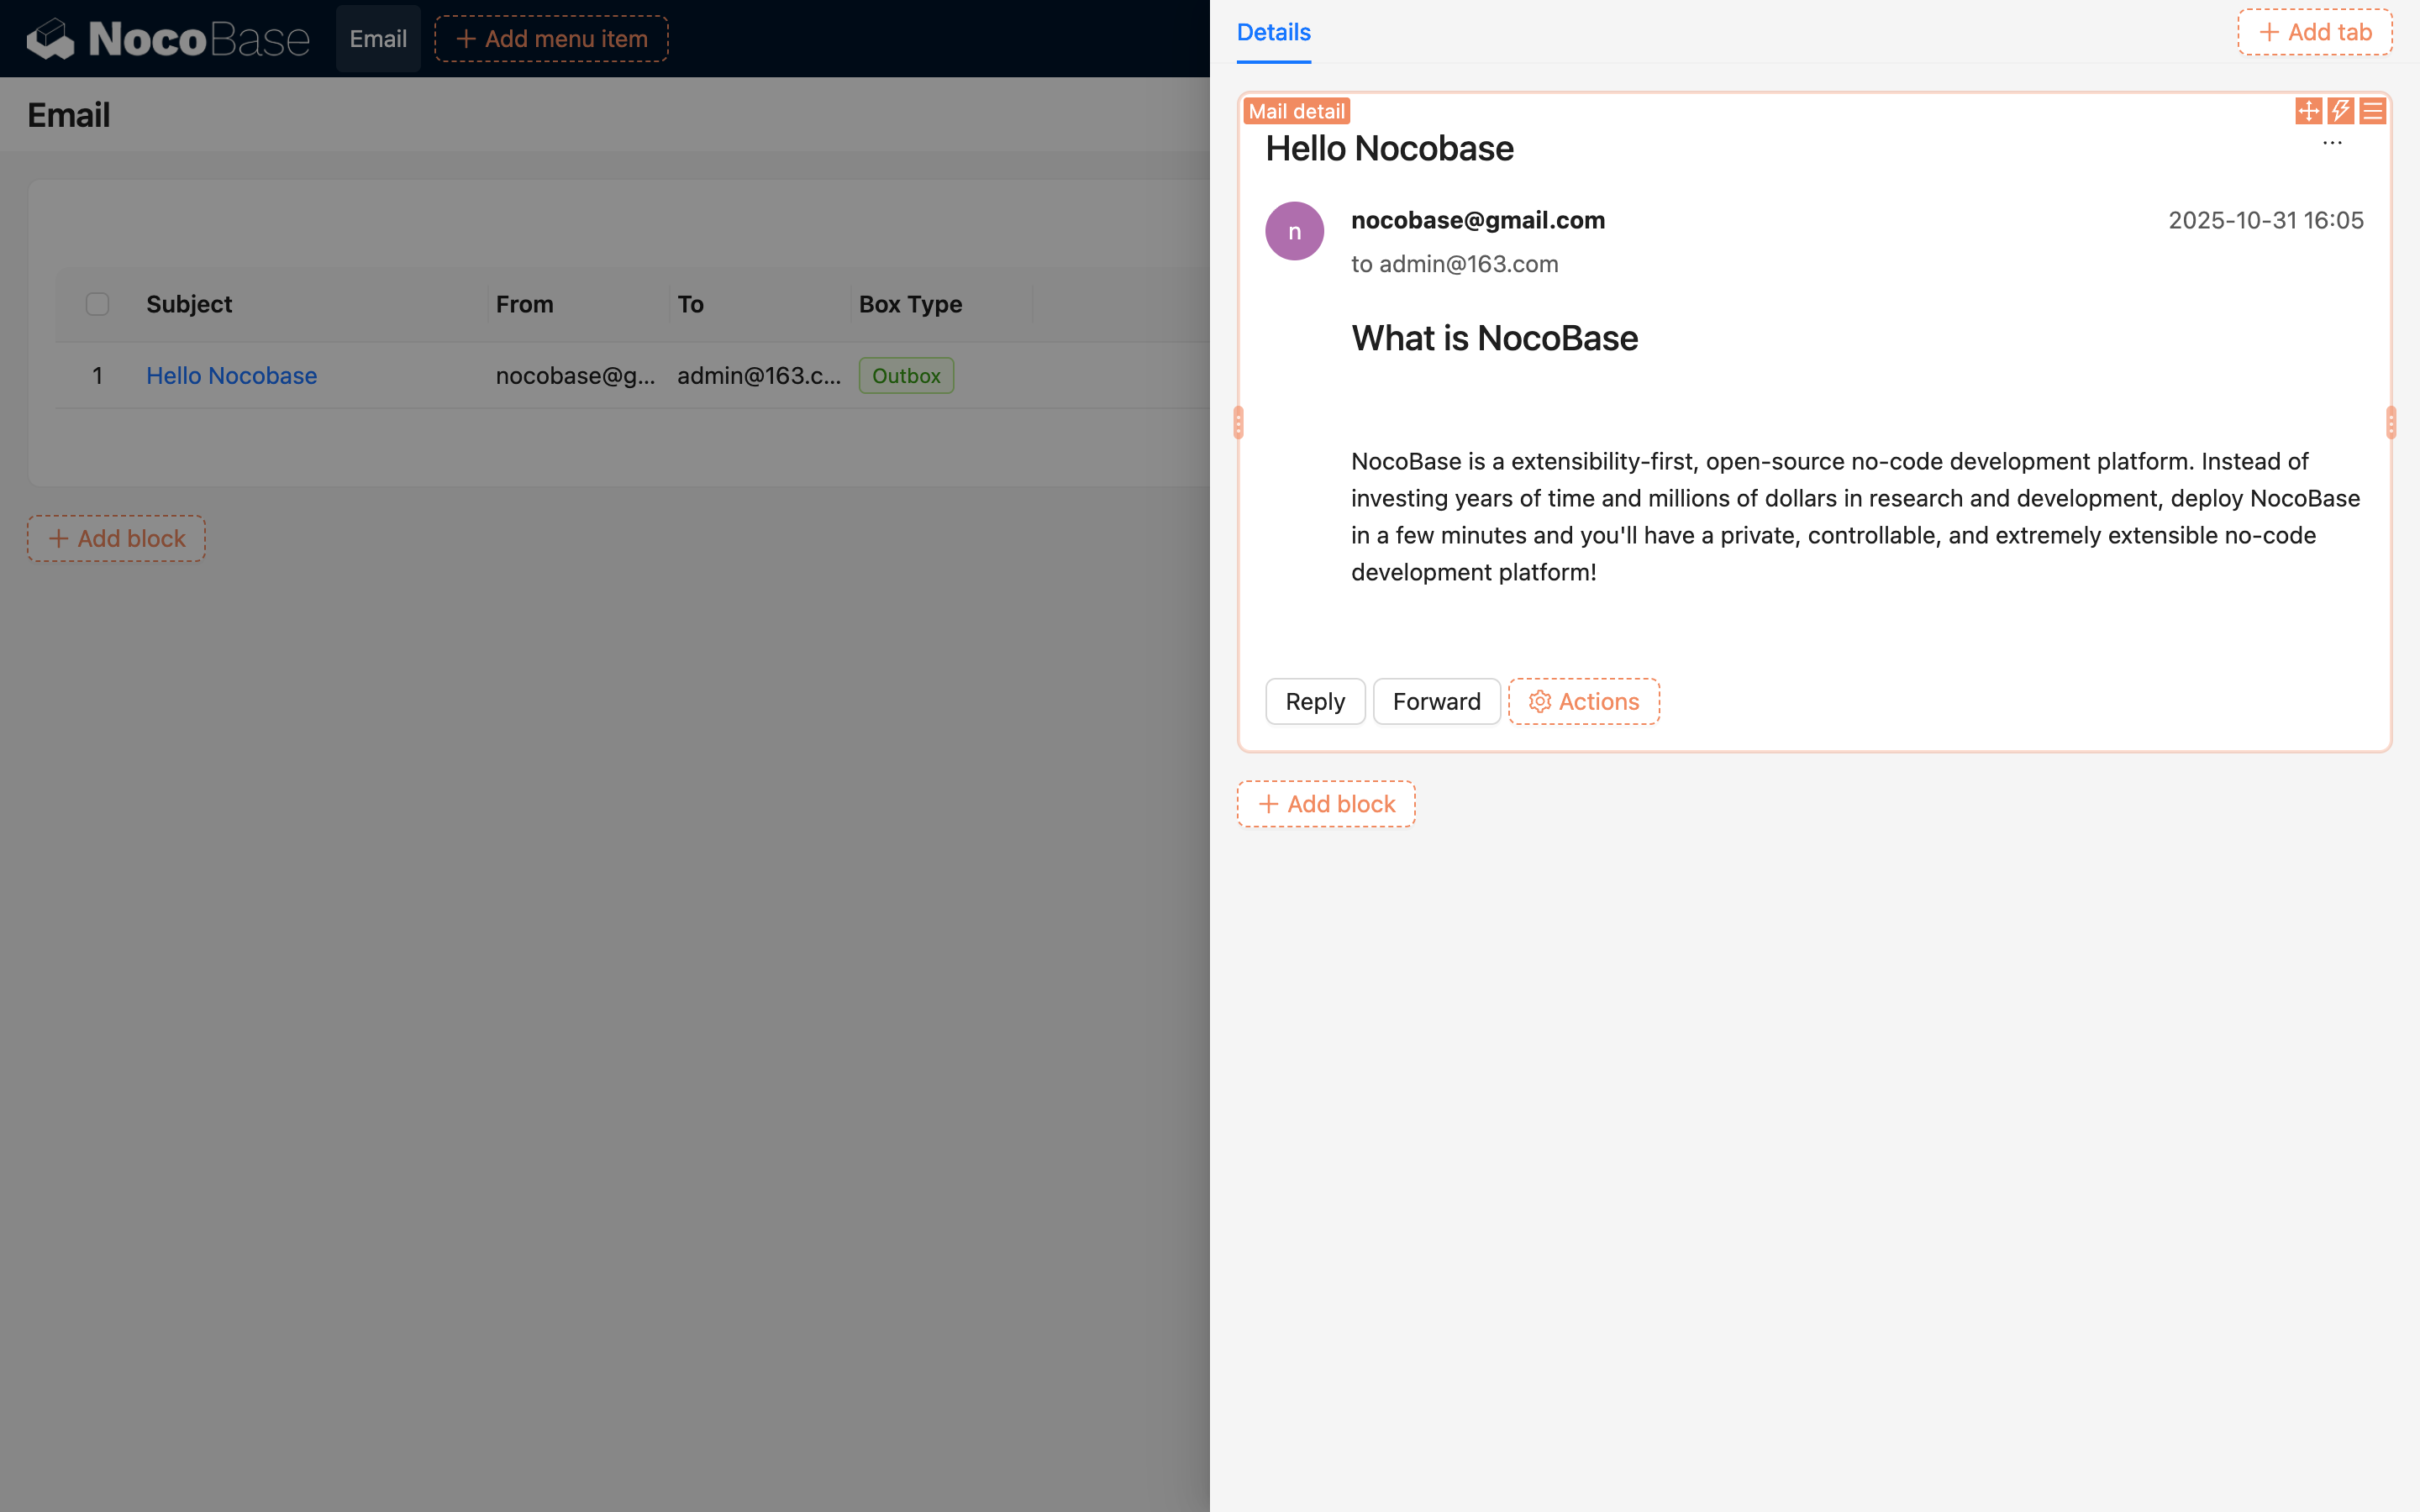Click the gear Actions configuration button
This screenshot has height=1512, width=2420.
[1583, 701]
